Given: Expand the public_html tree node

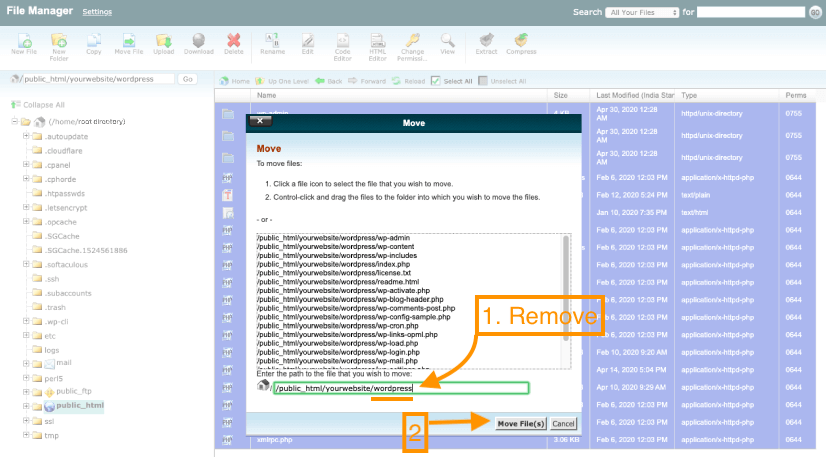Looking at the screenshot, I should pyautogui.click(x=26, y=406).
